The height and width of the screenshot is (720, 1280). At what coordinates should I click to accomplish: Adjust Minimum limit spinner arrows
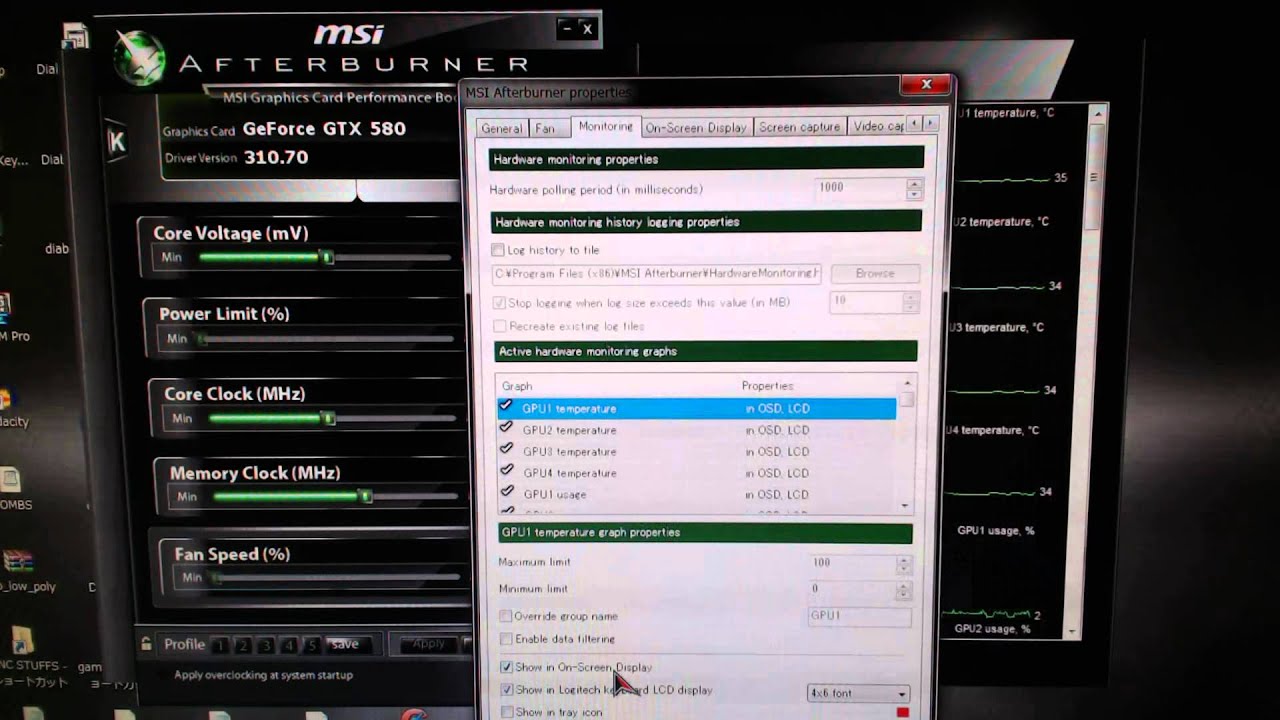point(904,589)
